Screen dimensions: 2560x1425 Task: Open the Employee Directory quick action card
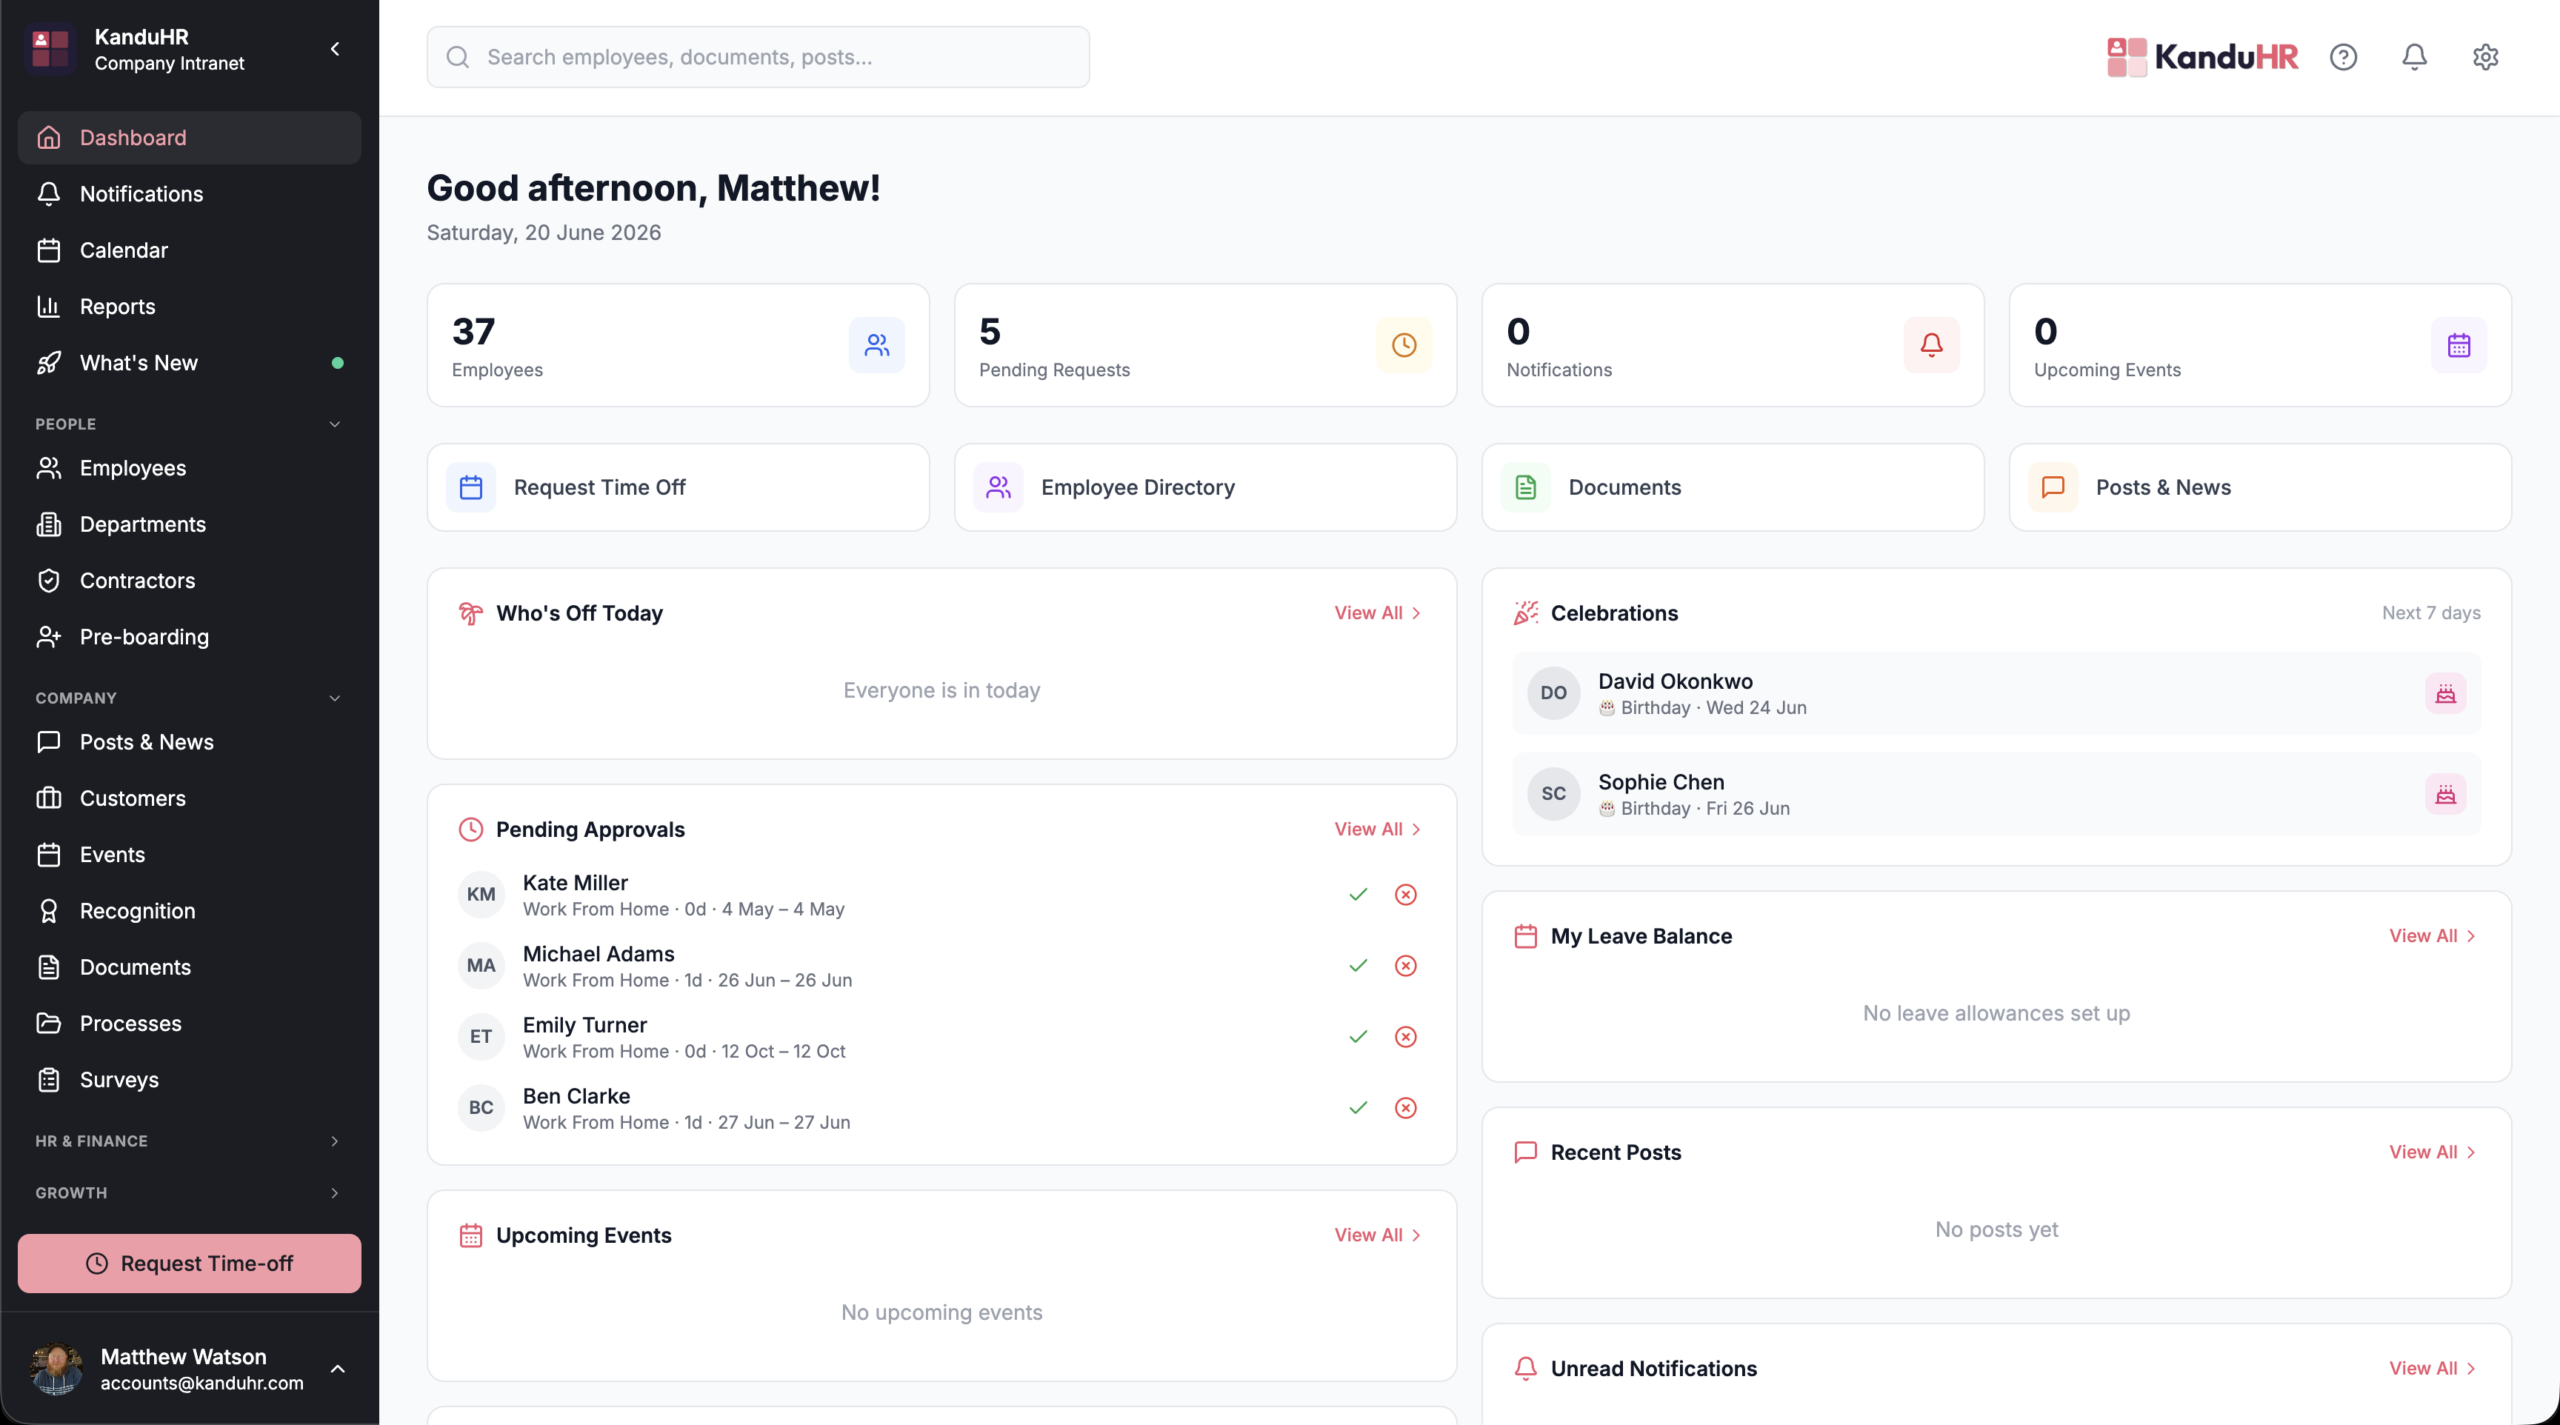pos(1205,487)
